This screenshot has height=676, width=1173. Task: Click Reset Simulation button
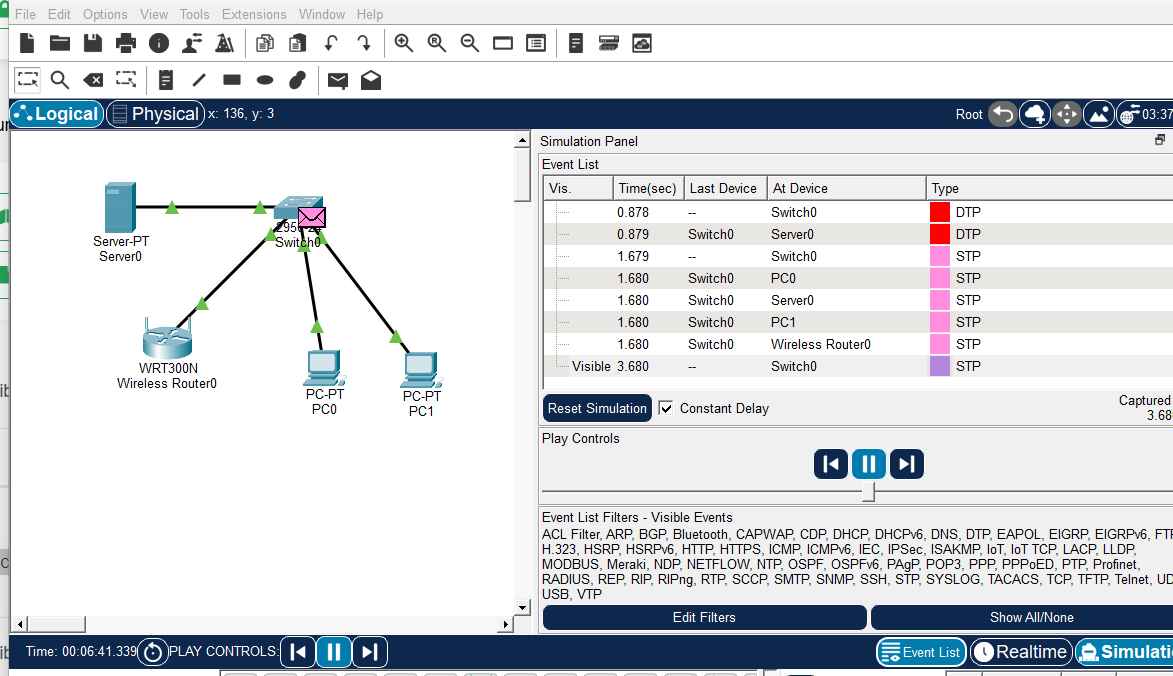click(597, 408)
